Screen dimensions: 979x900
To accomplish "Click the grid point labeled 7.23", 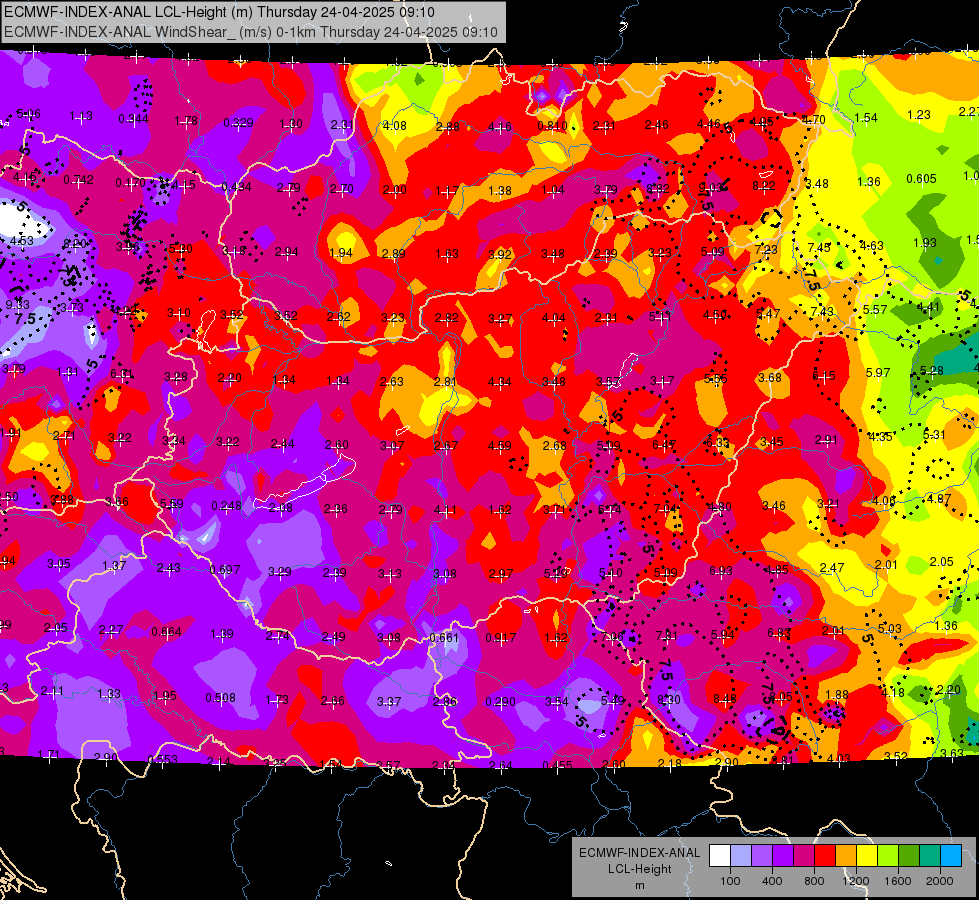I will (x=766, y=249).
